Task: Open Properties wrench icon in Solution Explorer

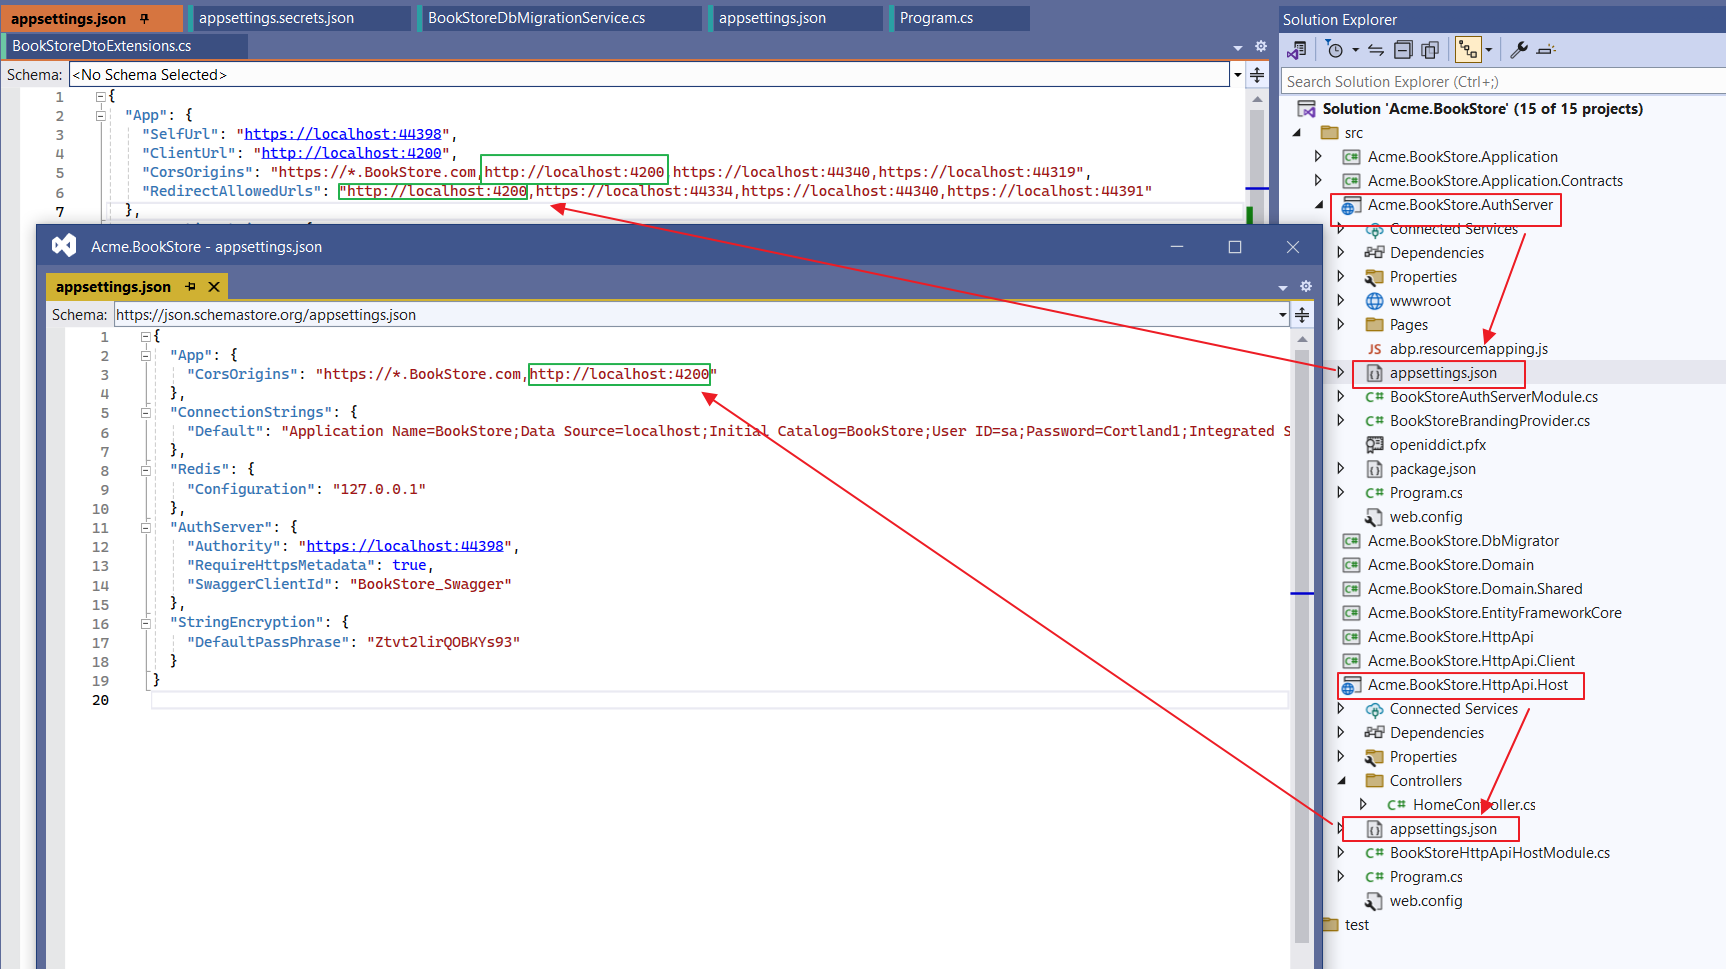Action: [x=1518, y=49]
